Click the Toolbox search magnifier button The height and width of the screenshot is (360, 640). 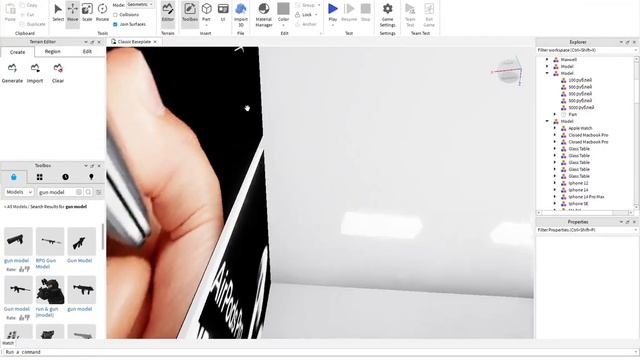(88, 192)
